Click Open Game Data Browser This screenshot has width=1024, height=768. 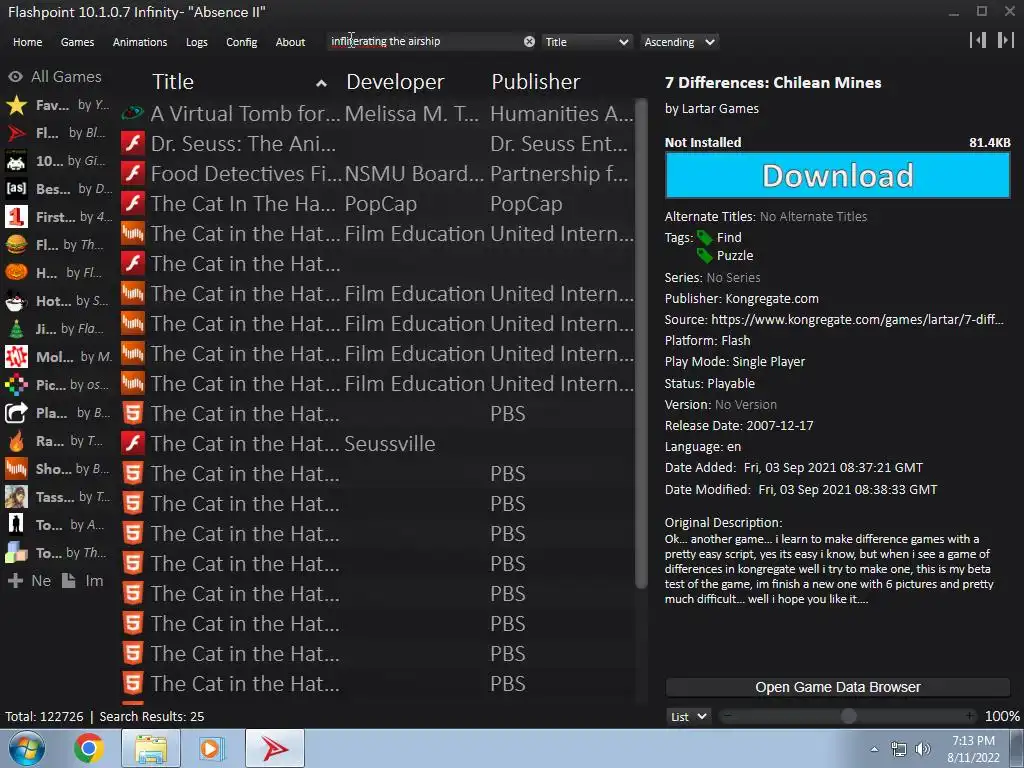838,687
